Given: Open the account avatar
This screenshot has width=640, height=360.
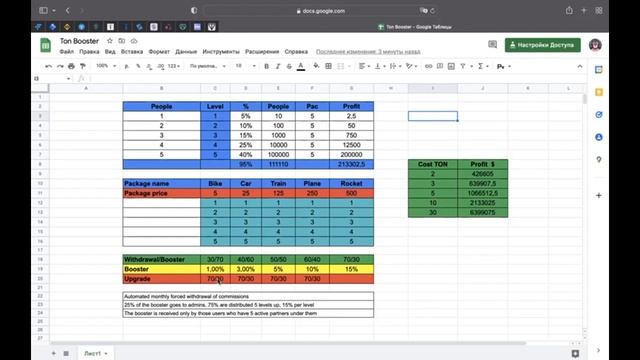Looking at the screenshot, I should (x=595, y=45).
